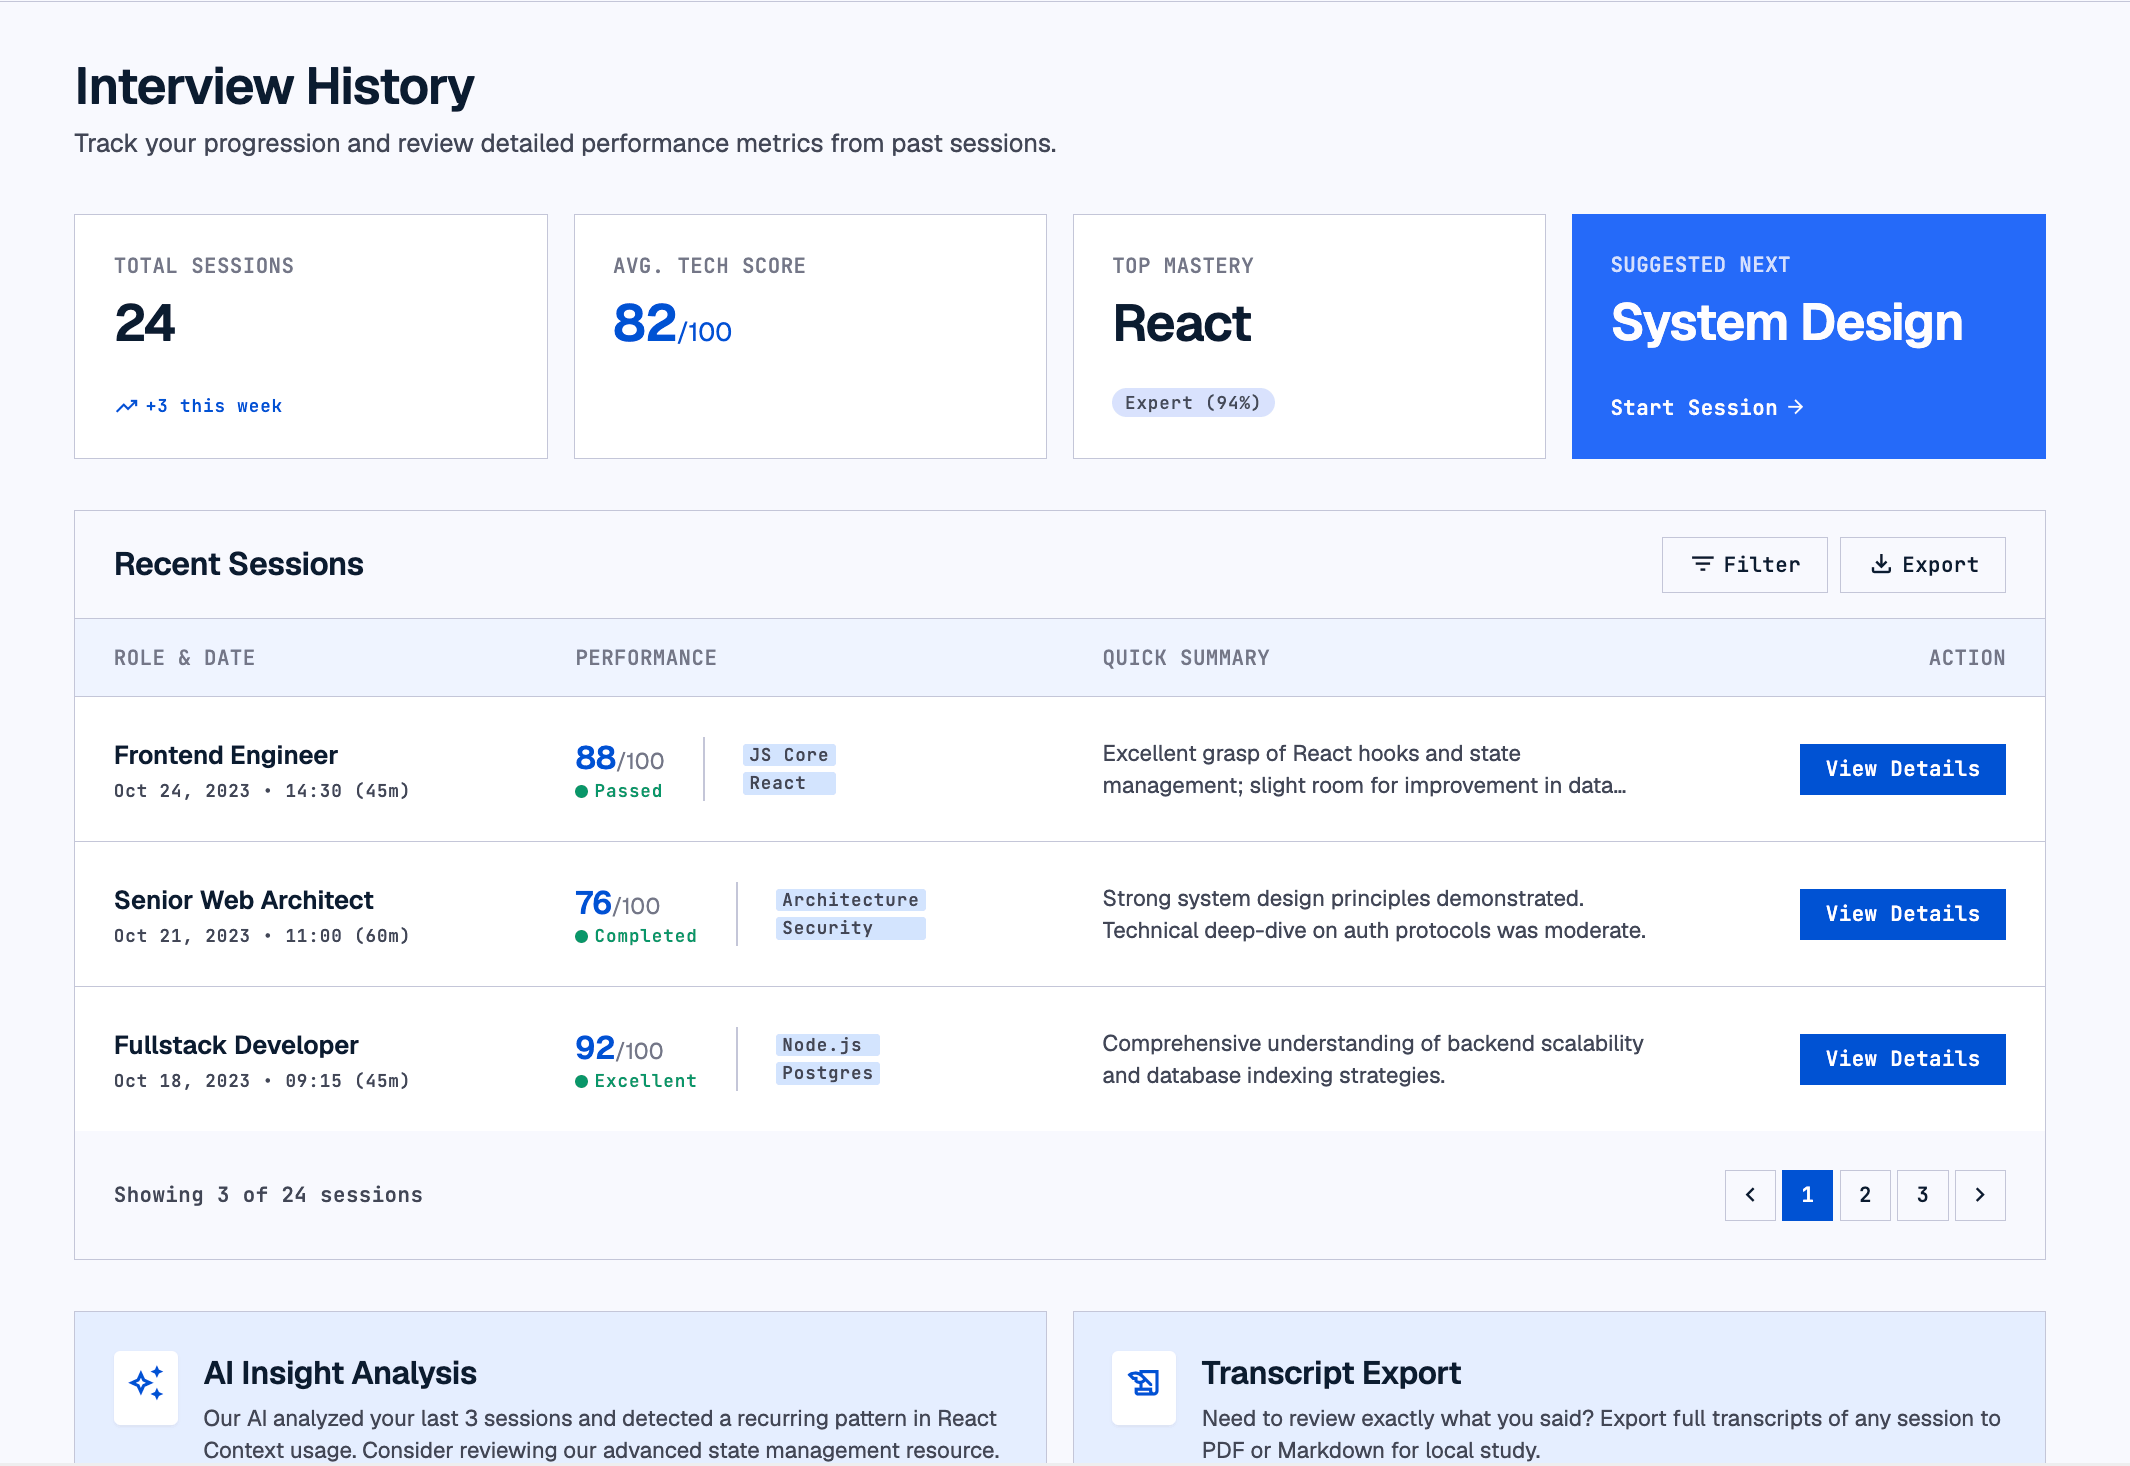2130x1466 pixels.
Task: Click the green status dot next to Excellent
Action: [581, 1081]
